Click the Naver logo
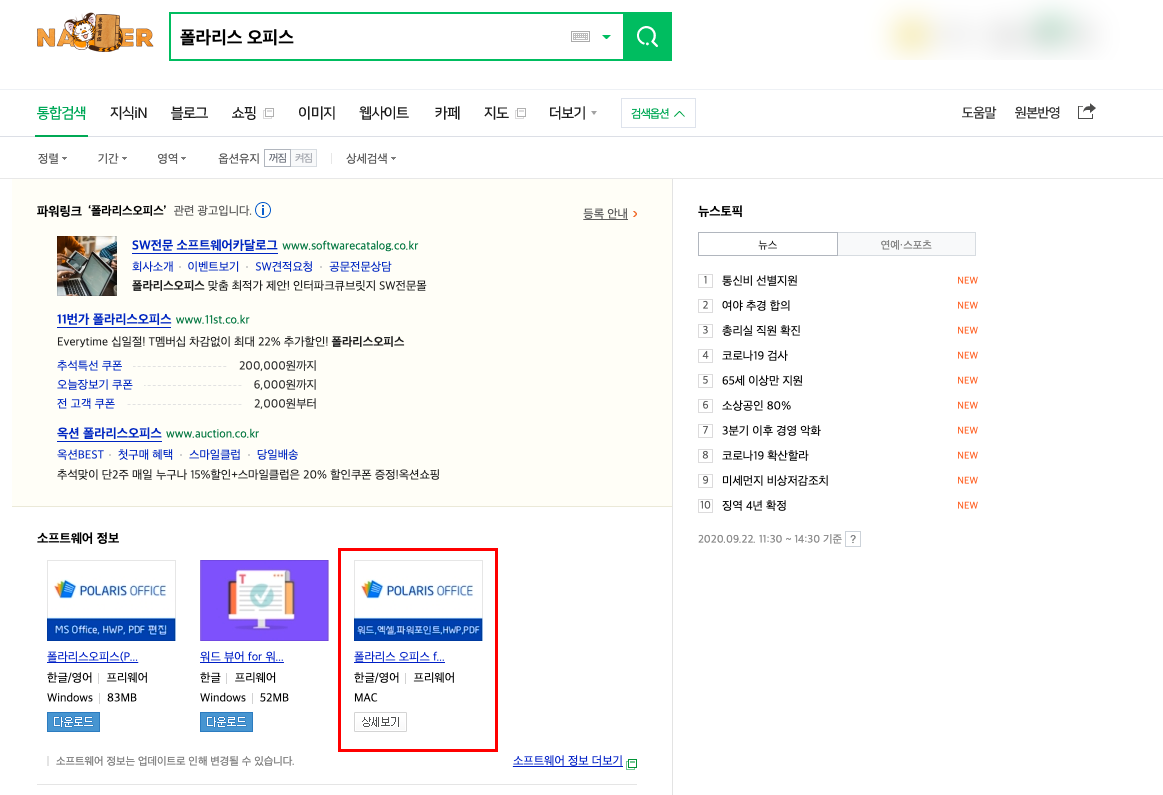Viewport: 1163px width, 795px height. point(95,33)
